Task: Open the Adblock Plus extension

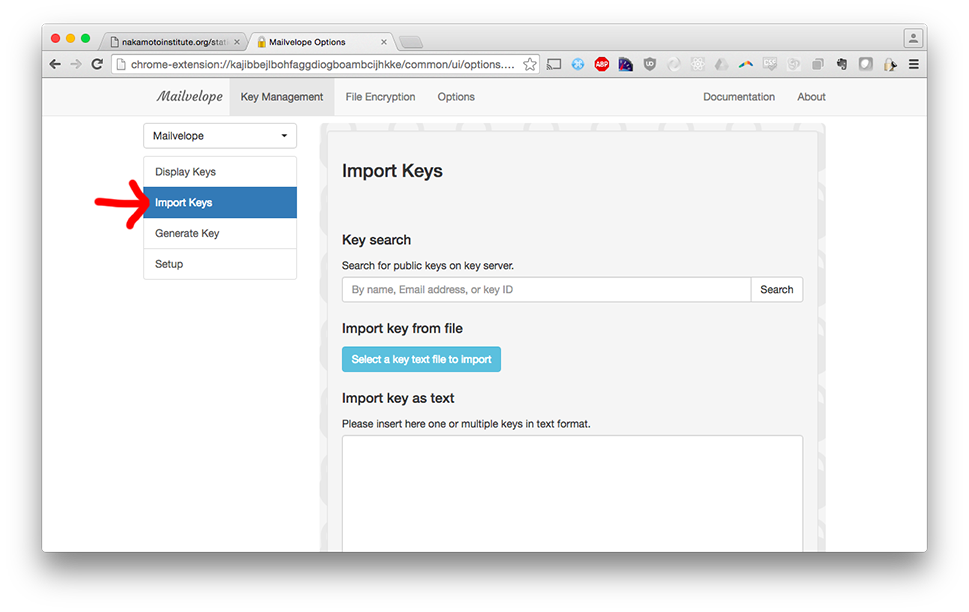Action: point(601,64)
